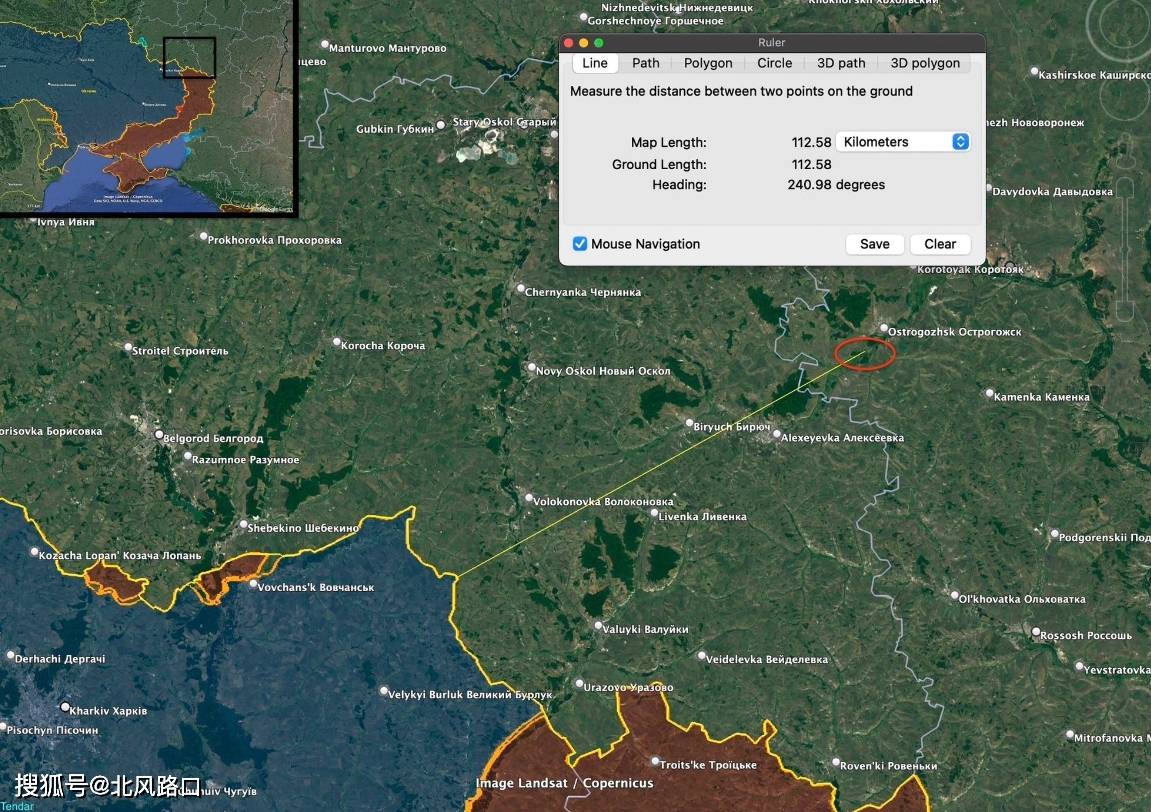Select the Velykyi Burluk placemark dot
The height and width of the screenshot is (812, 1151).
pyautogui.click(x=383, y=690)
